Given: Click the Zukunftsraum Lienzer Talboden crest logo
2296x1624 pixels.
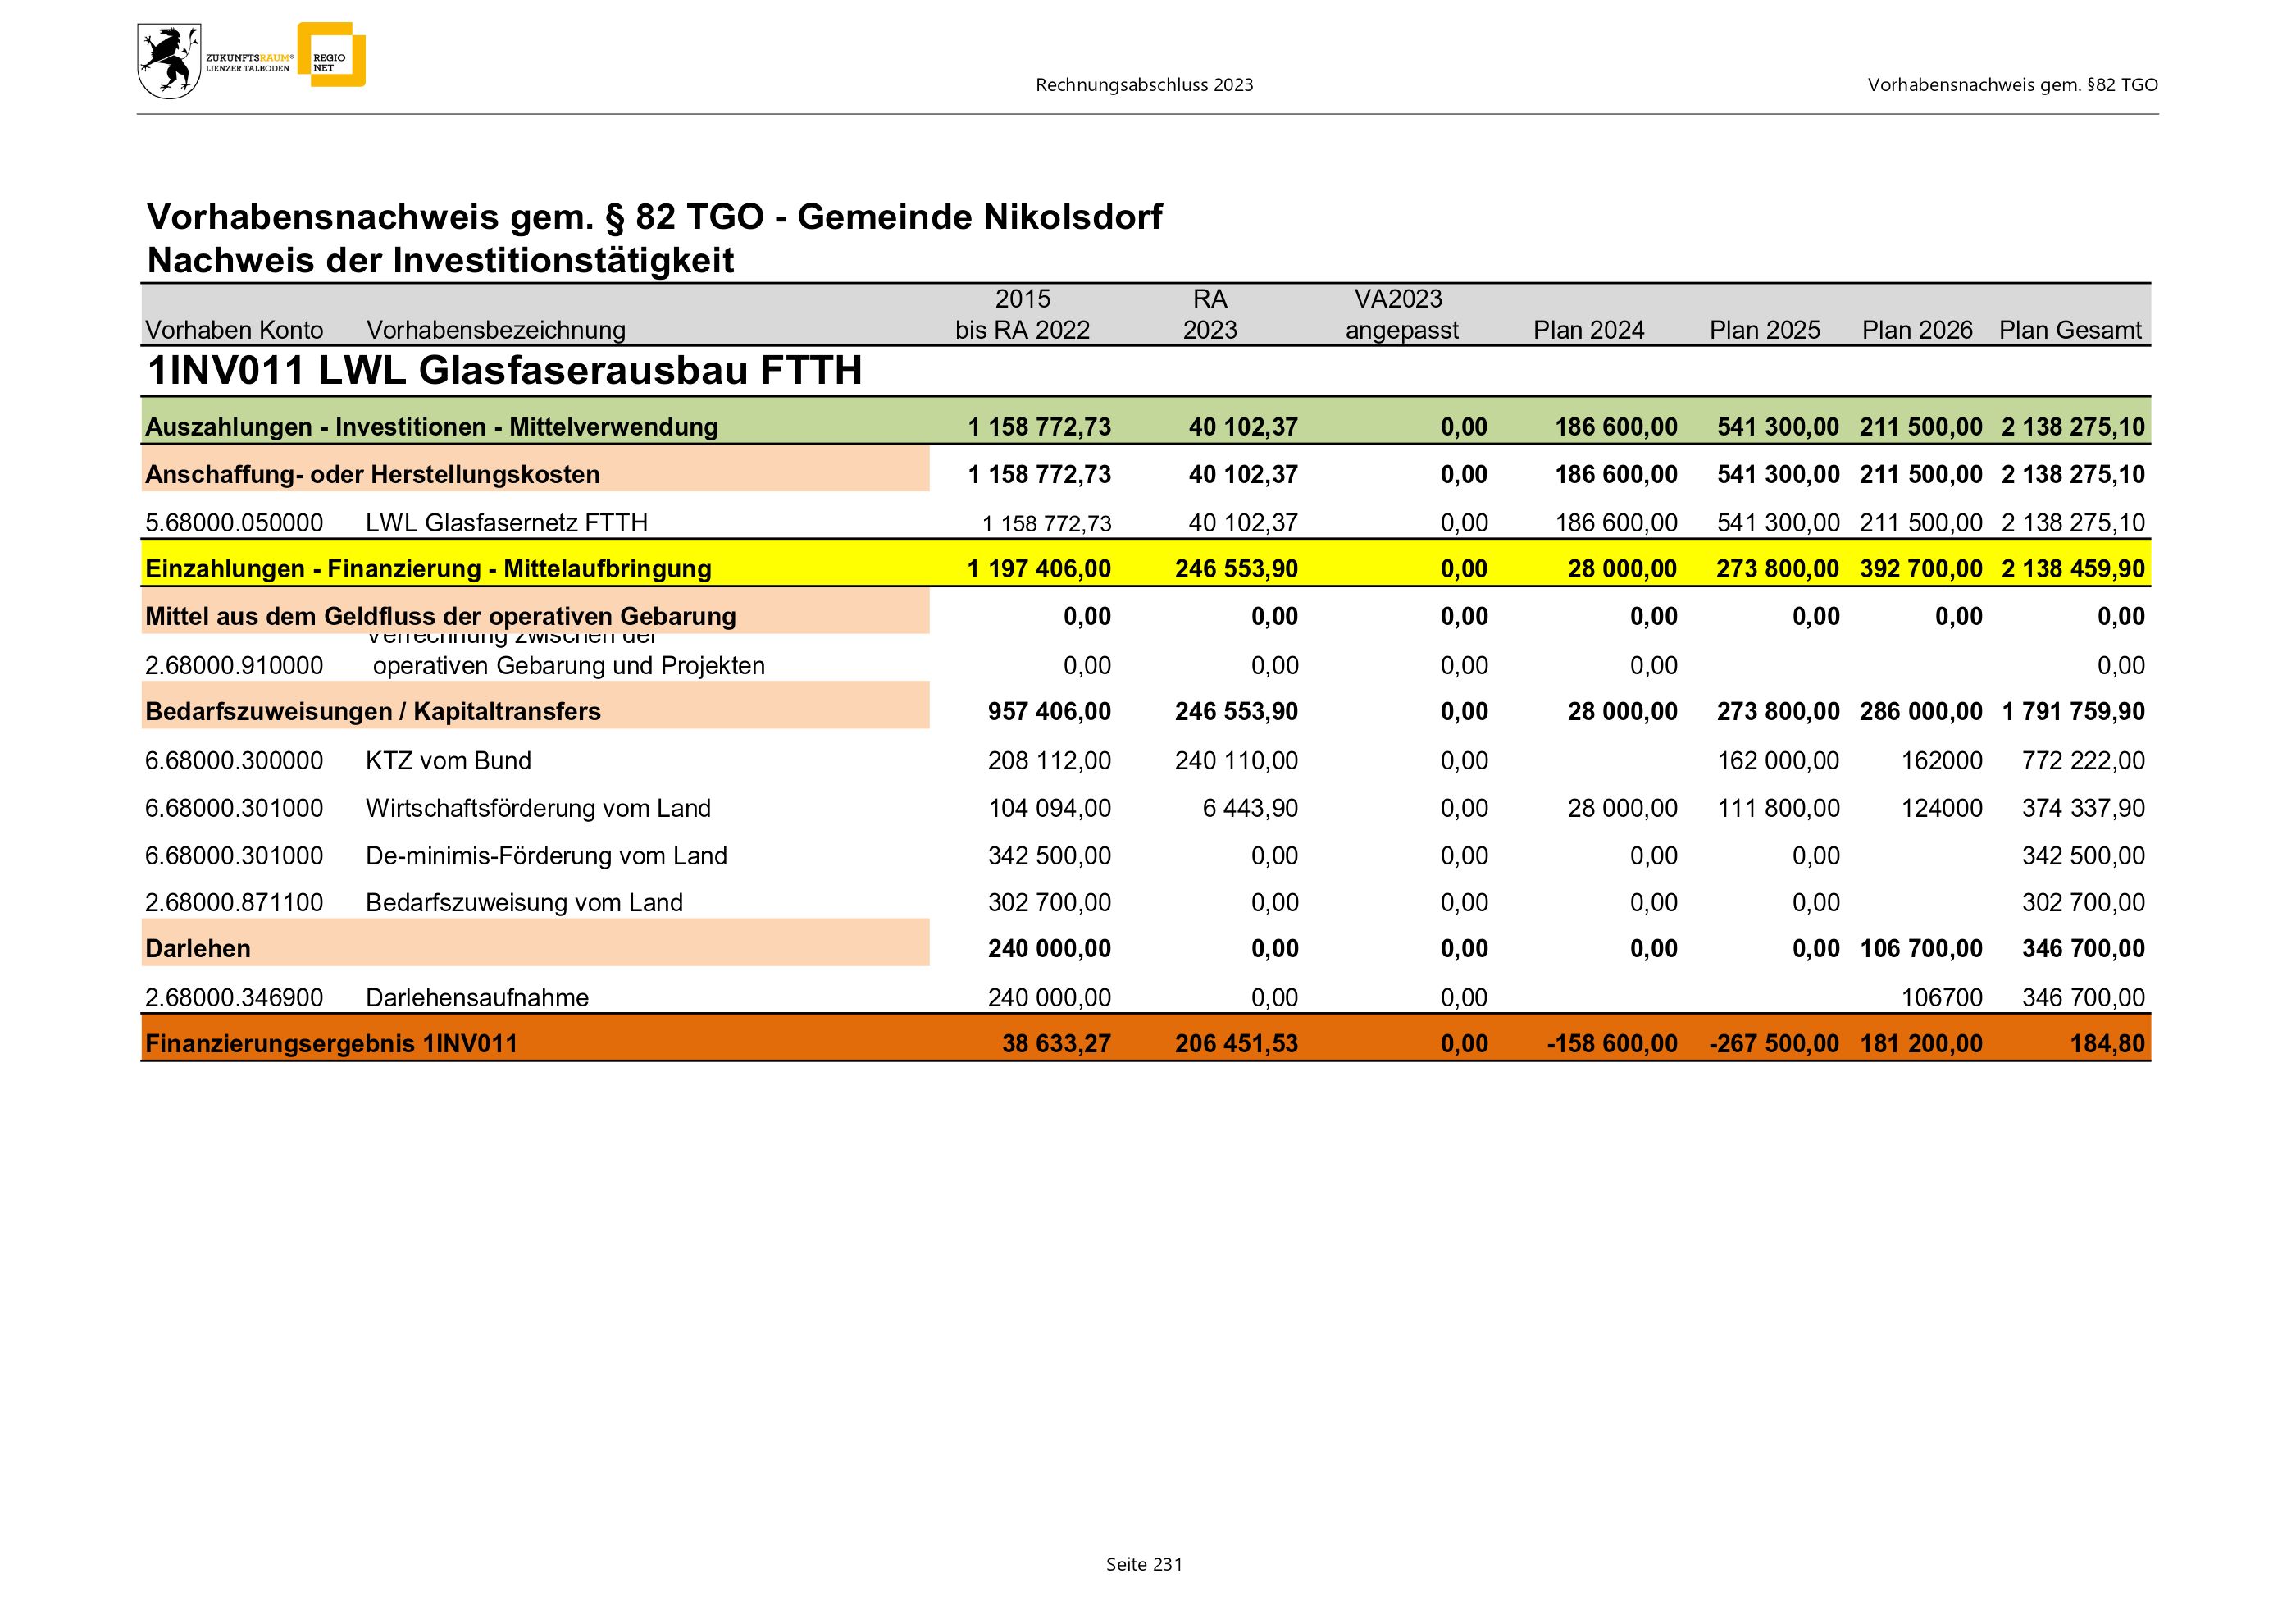Looking at the screenshot, I should [x=169, y=62].
